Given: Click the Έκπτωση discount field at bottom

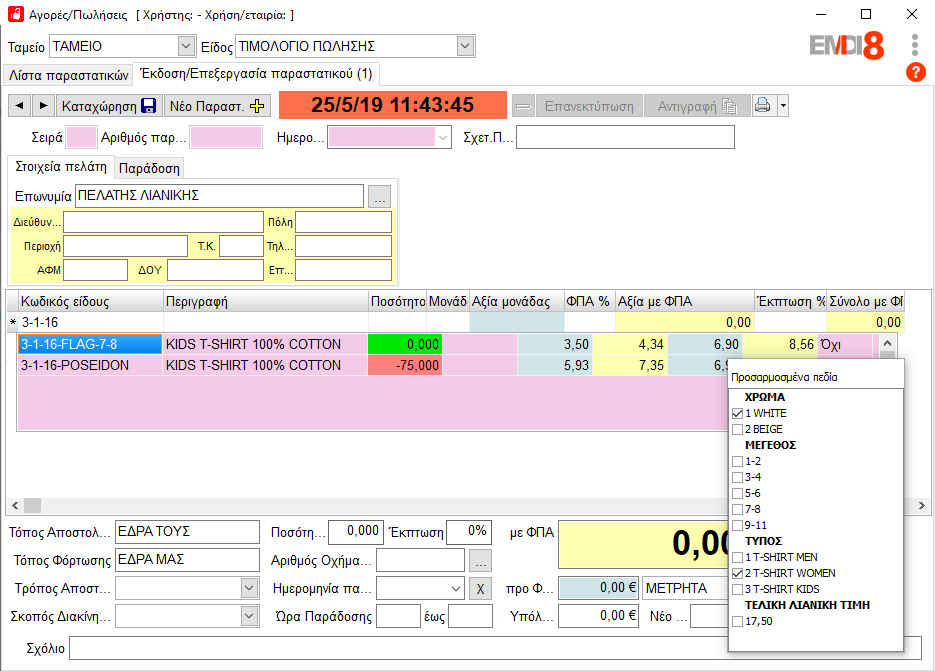Looking at the screenshot, I should [469, 532].
